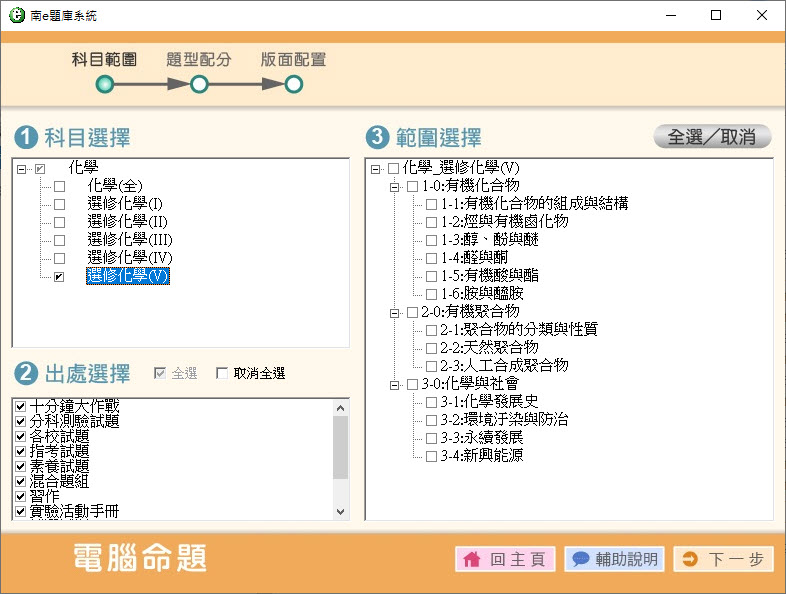
Task: Click the 版面配置 step circle
Action: click(293, 85)
